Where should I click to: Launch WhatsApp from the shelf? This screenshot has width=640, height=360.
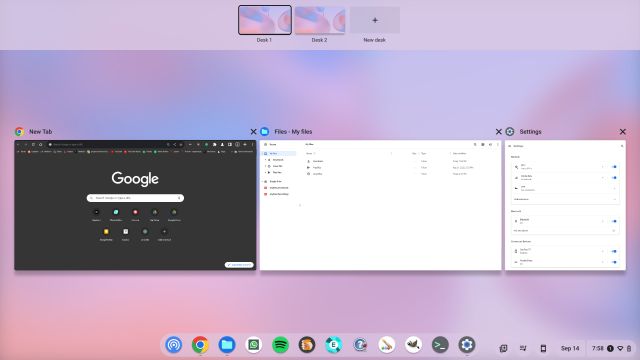253,345
